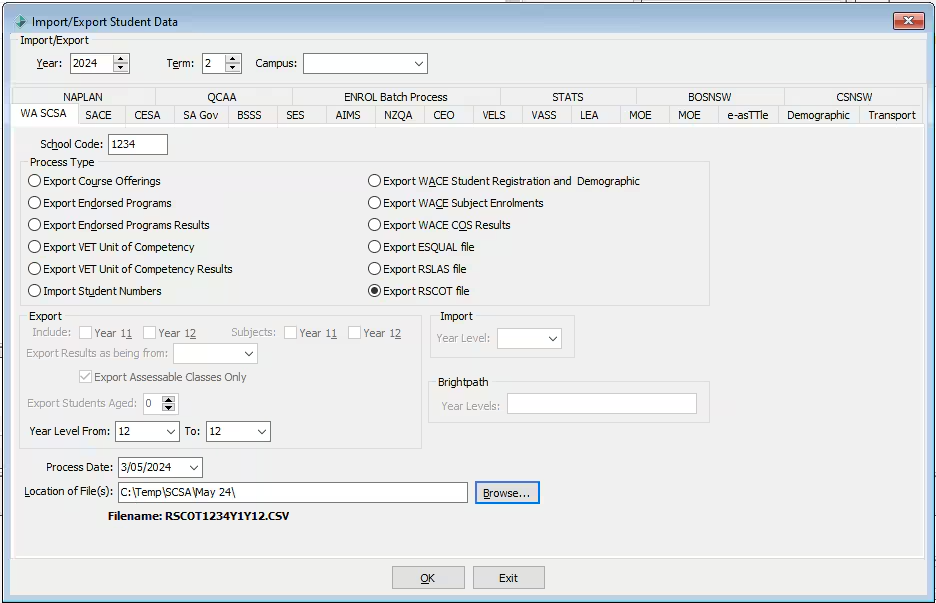This screenshot has height=603, width=936.
Task: Check the Year 11 Include checkbox
Action: pos(87,333)
